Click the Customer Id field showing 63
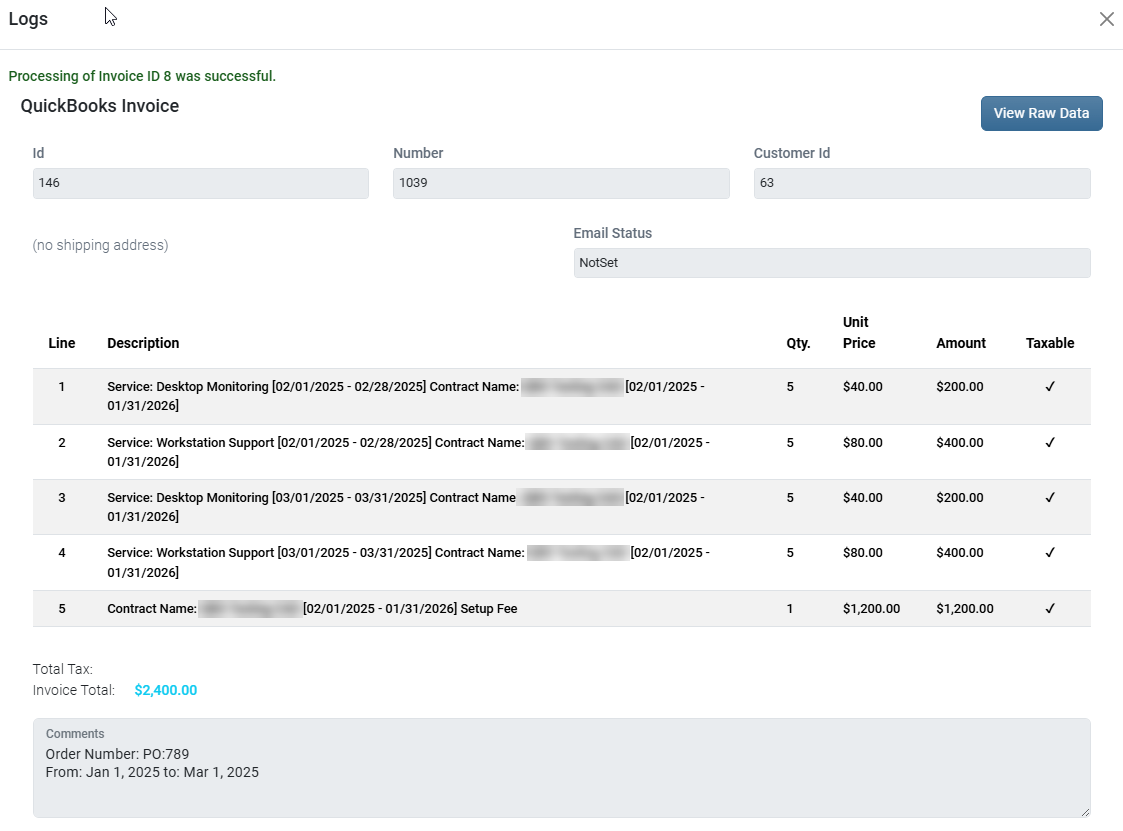Screen dimensions: 1123x831 tap(921, 184)
